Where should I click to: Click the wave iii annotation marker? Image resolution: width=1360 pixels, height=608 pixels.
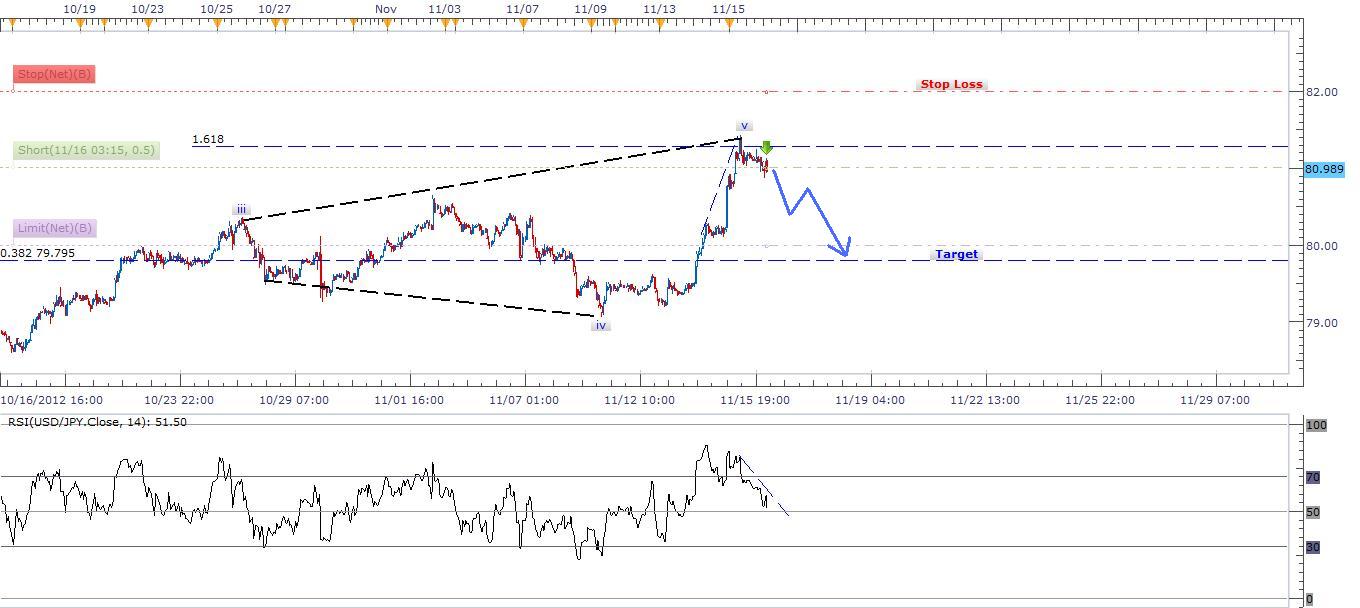[x=240, y=209]
